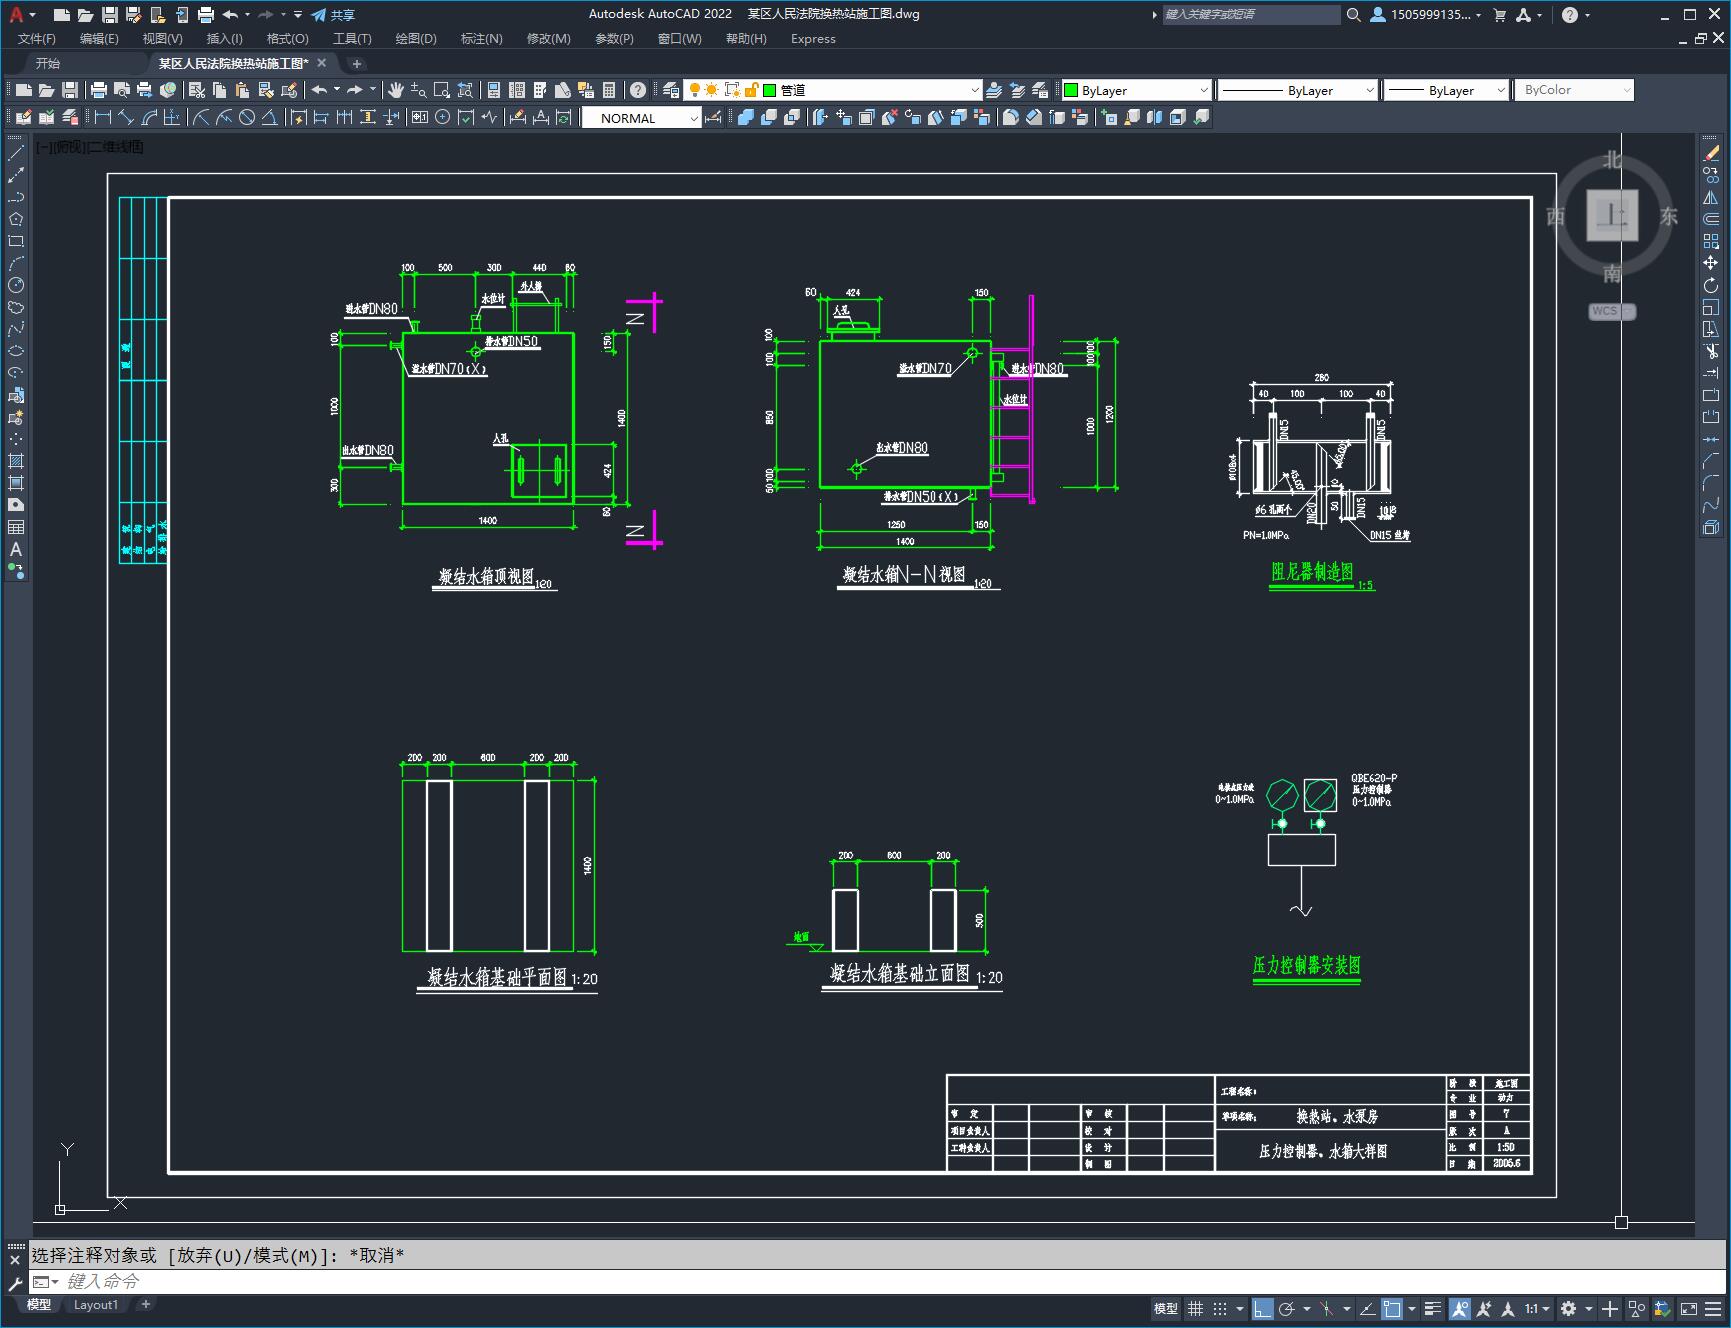Viewport: 1731px width, 1328px height.
Task: Open the 修改(M) menu
Action: [x=549, y=39]
